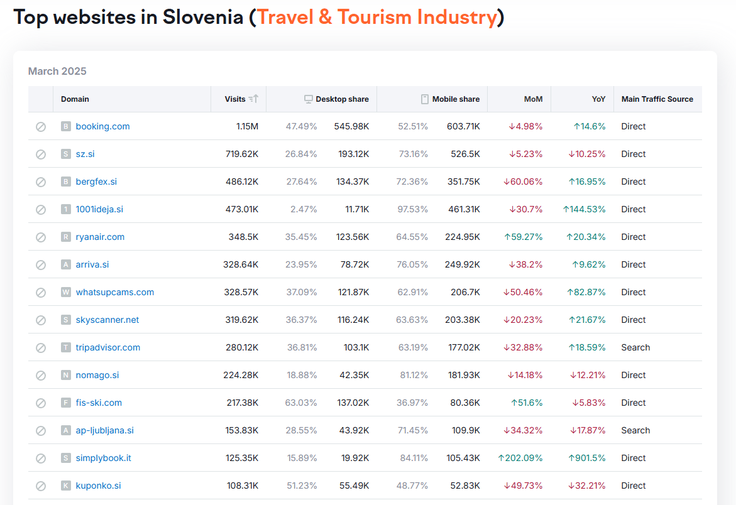This screenshot has width=736, height=505.
Task: Open the simplybook.it domain link
Action: (103, 458)
